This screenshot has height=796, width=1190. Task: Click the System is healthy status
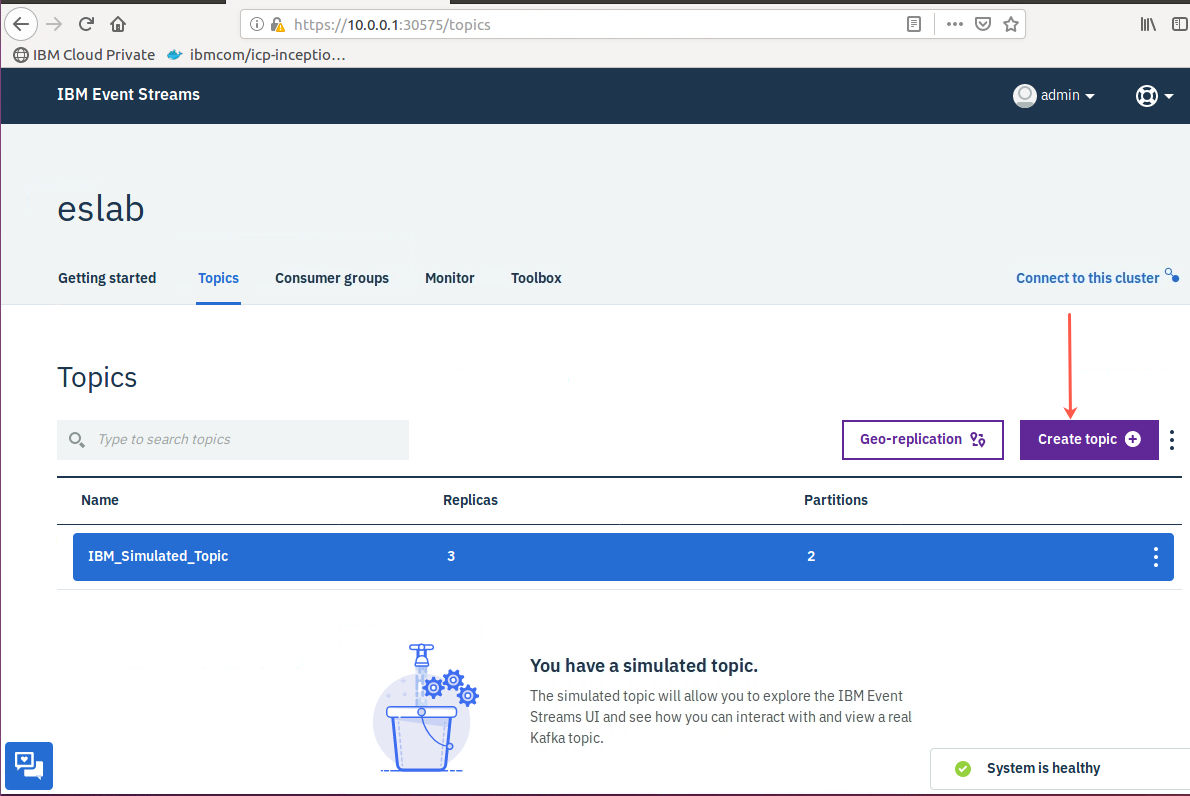tap(1044, 769)
